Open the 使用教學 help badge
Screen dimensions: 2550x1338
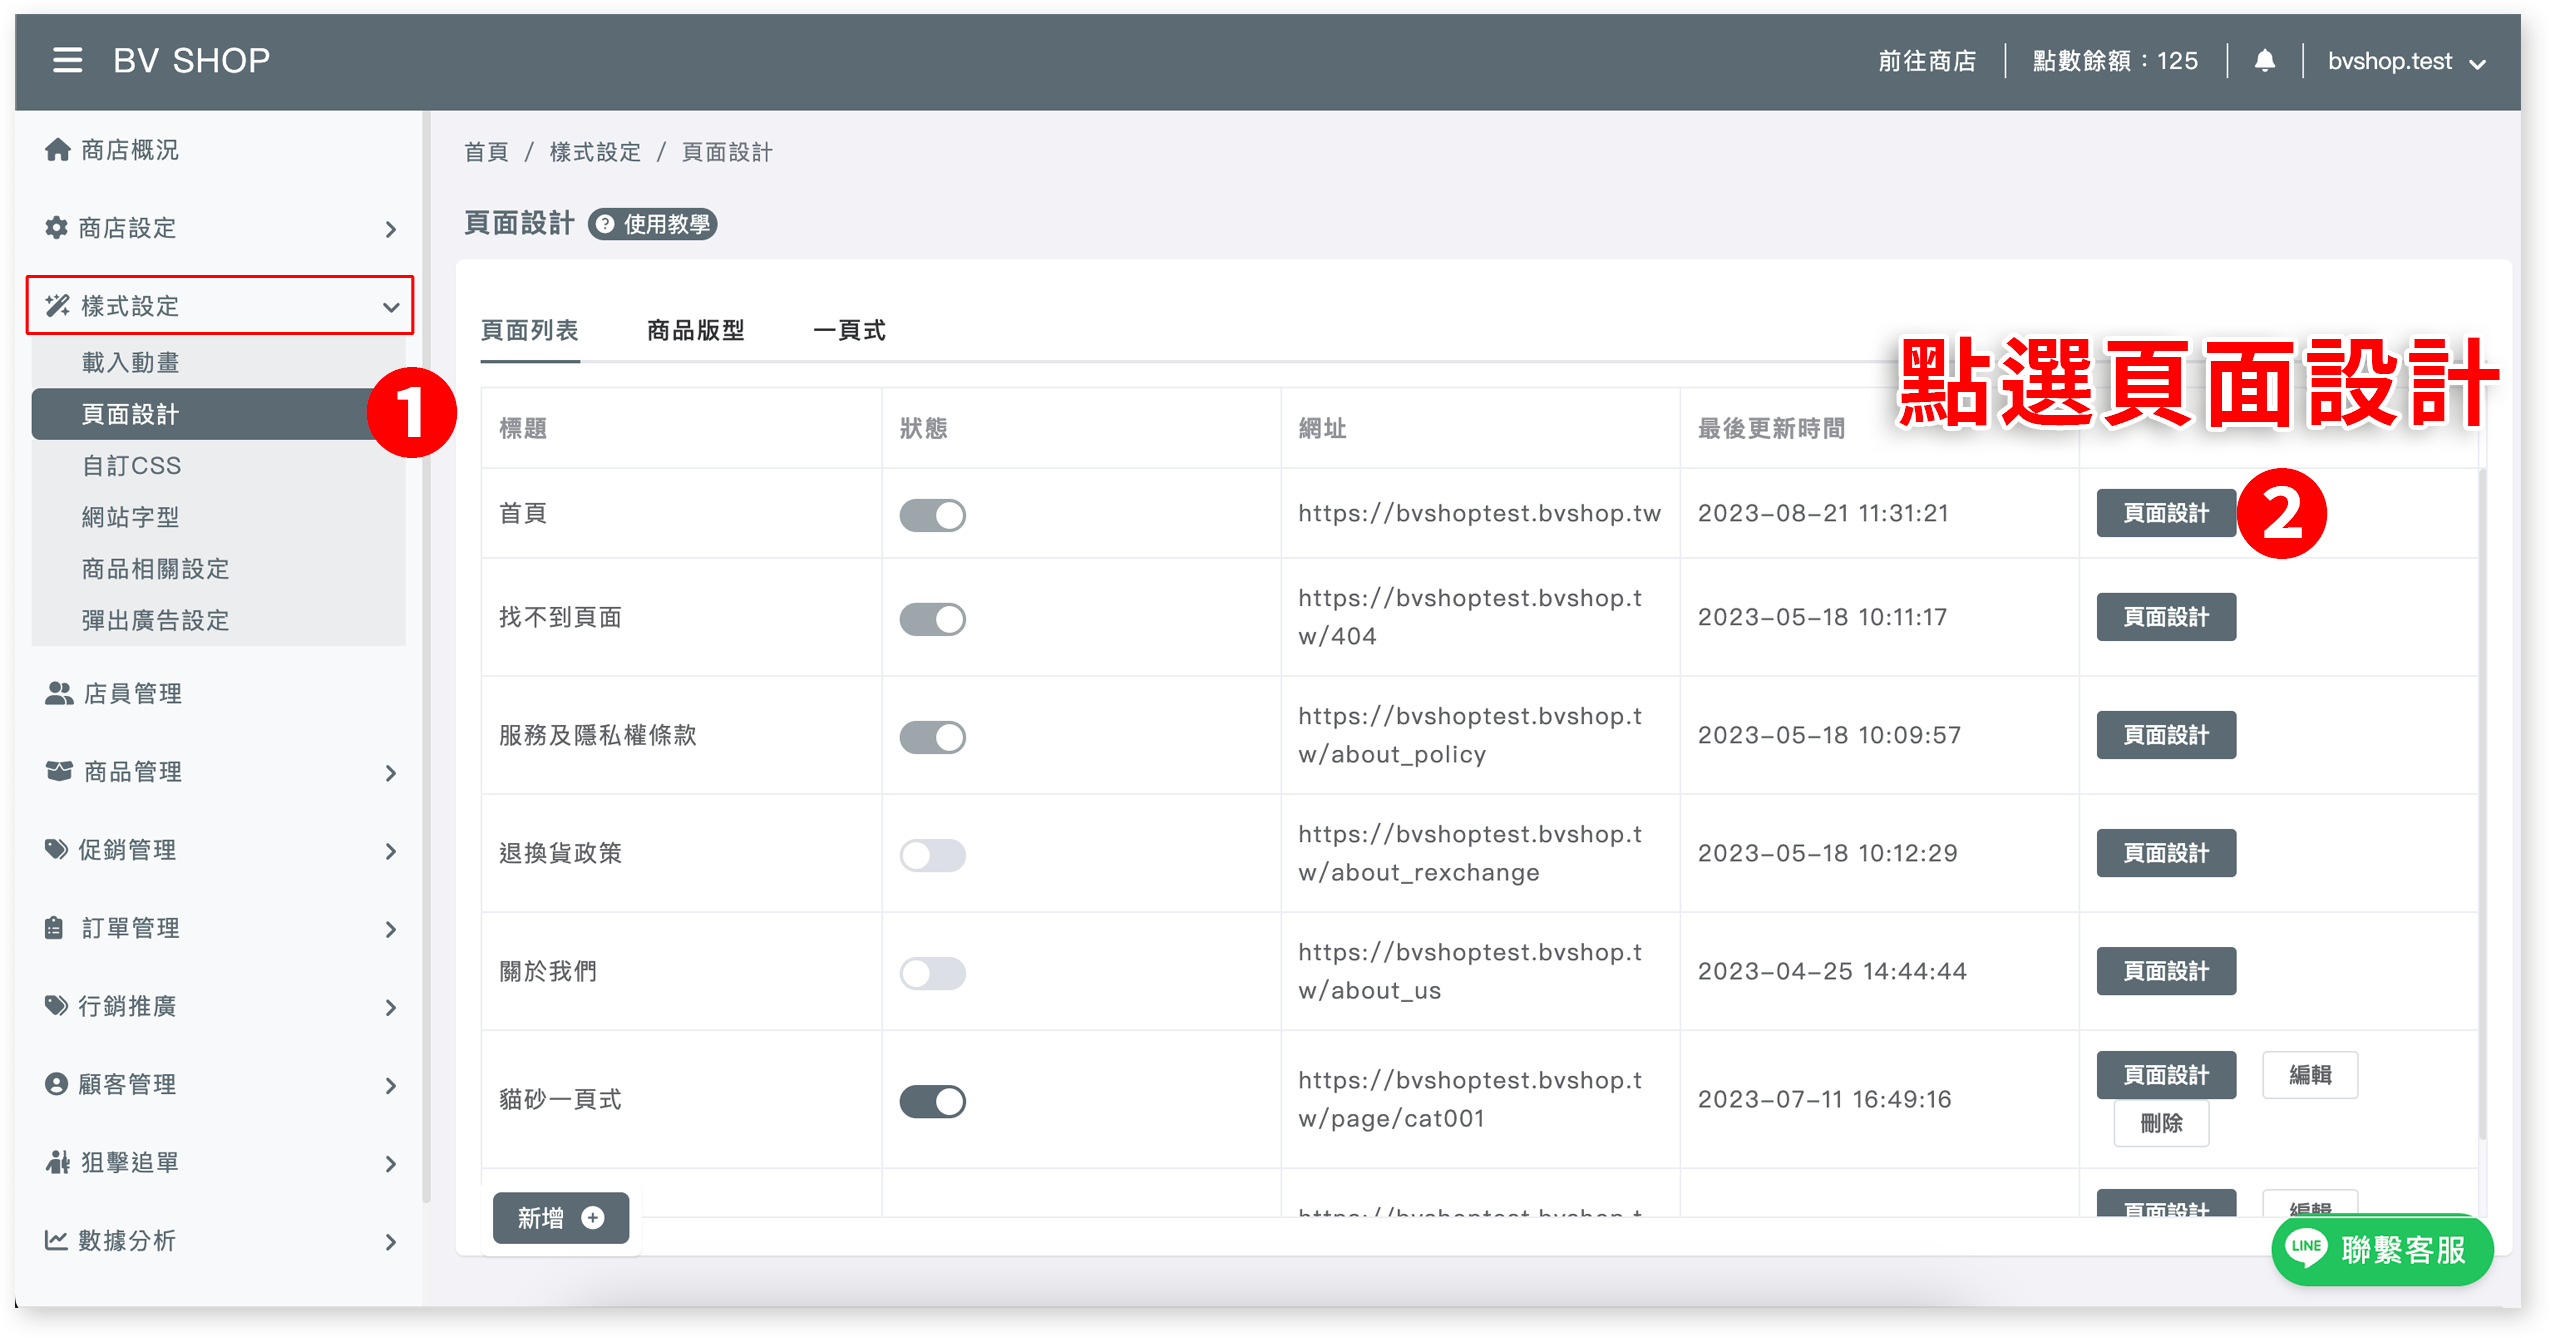point(652,224)
